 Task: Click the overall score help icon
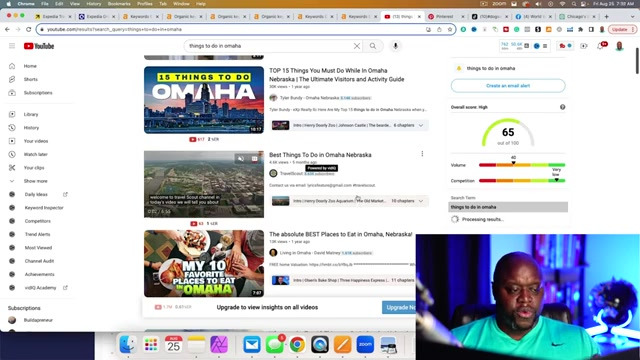pyautogui.click(x=562, y=107)
